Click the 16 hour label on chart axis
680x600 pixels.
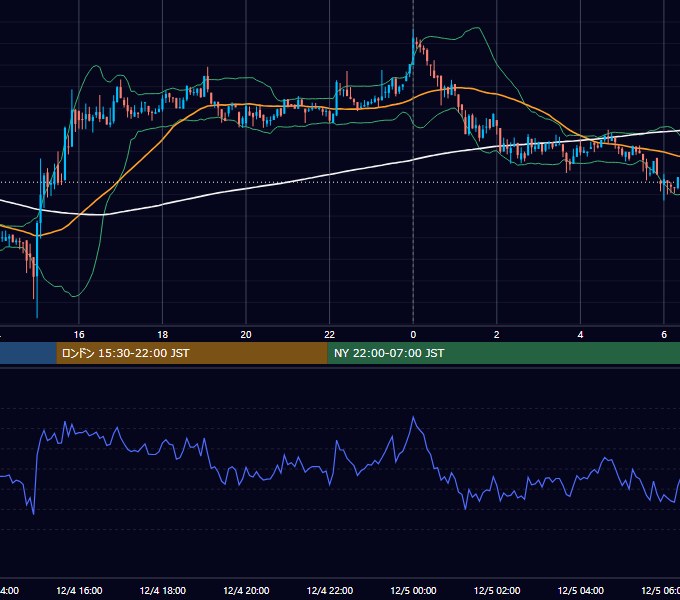coord(79,334)
